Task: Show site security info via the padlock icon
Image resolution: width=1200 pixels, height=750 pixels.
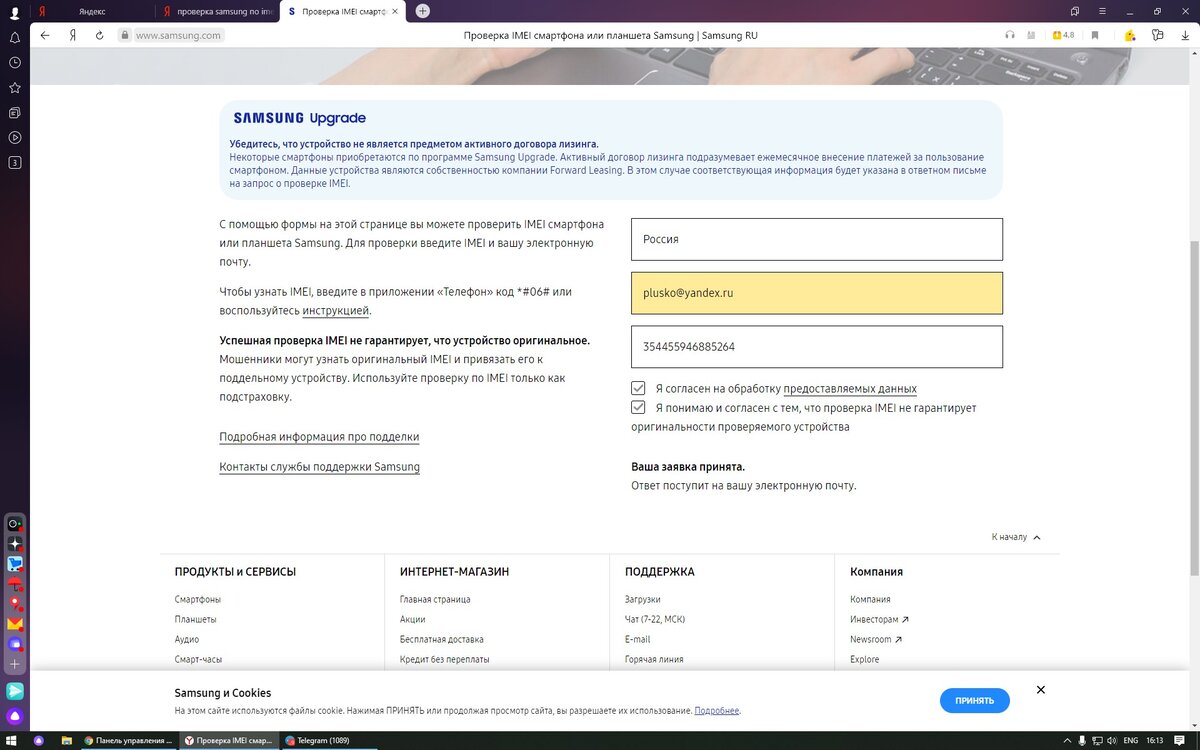Action: 125,35
